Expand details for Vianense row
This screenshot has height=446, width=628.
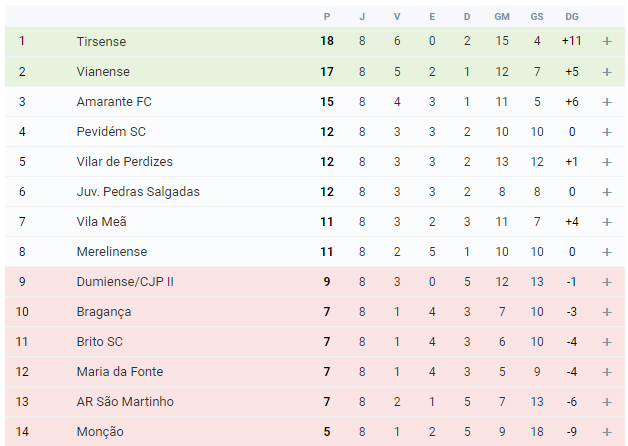[x=607, y=72]
